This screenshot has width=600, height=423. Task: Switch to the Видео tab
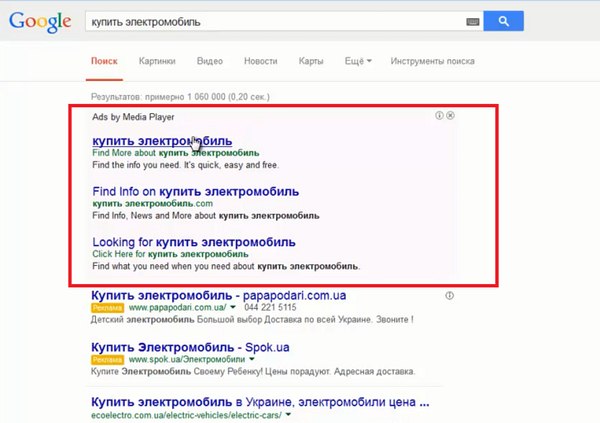(210, 61)
